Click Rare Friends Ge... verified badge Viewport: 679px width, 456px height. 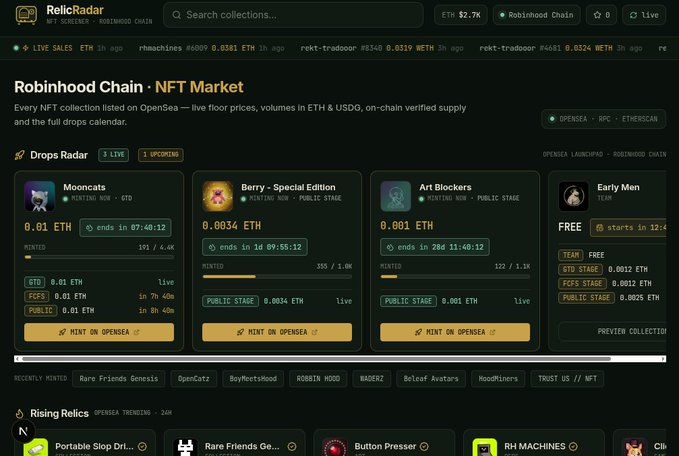coord(292,446)
